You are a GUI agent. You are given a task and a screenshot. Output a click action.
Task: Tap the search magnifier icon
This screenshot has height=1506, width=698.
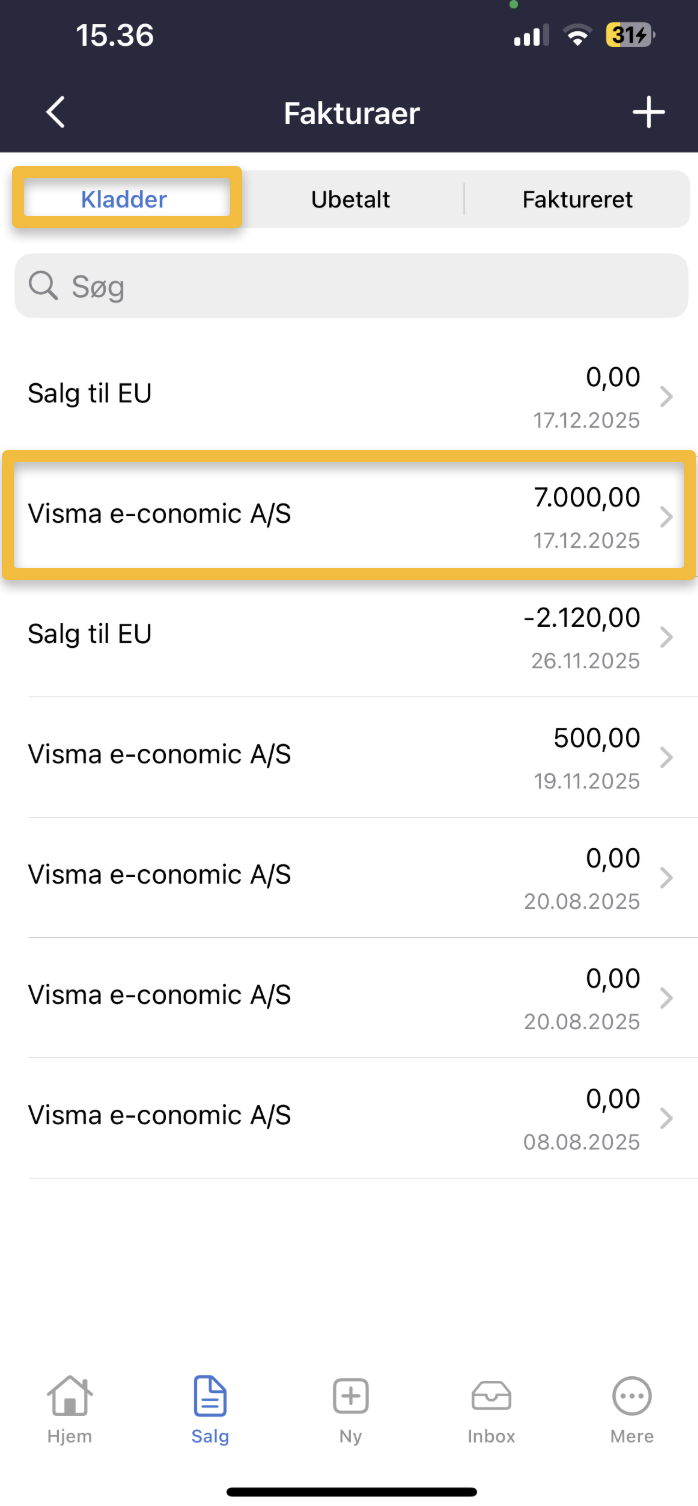pos(43,286)
